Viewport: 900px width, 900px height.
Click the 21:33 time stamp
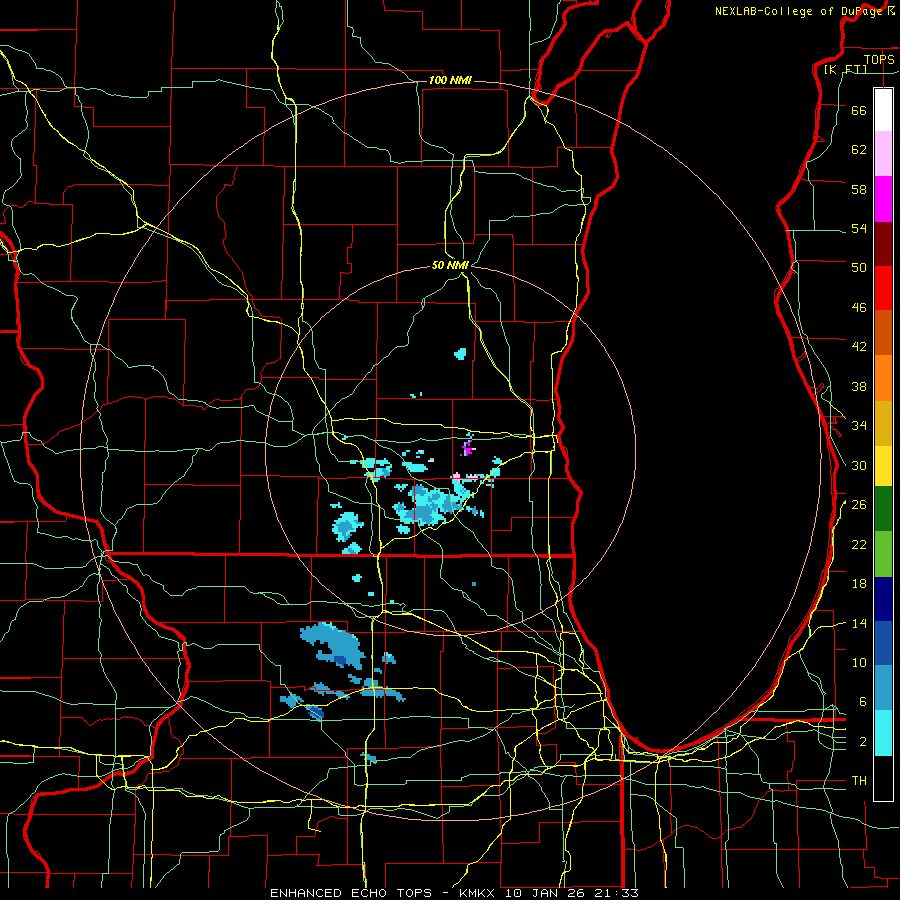618,893
